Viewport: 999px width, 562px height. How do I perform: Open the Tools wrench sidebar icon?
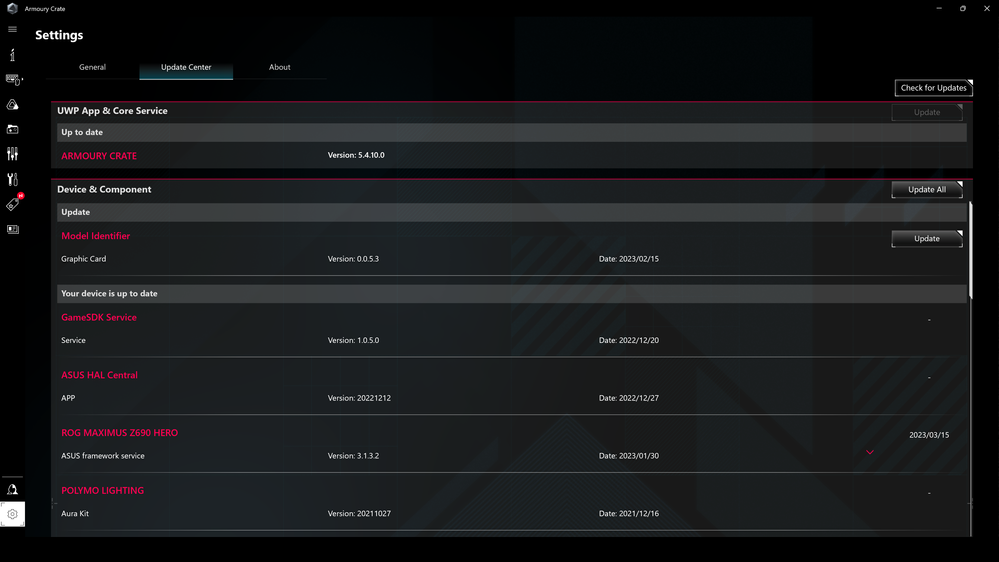pyautogui.click(x=12, y=179)
